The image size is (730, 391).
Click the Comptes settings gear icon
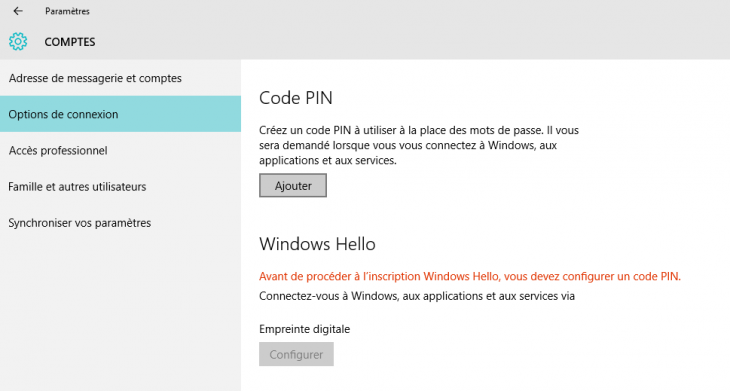click(x=18, y=42)
